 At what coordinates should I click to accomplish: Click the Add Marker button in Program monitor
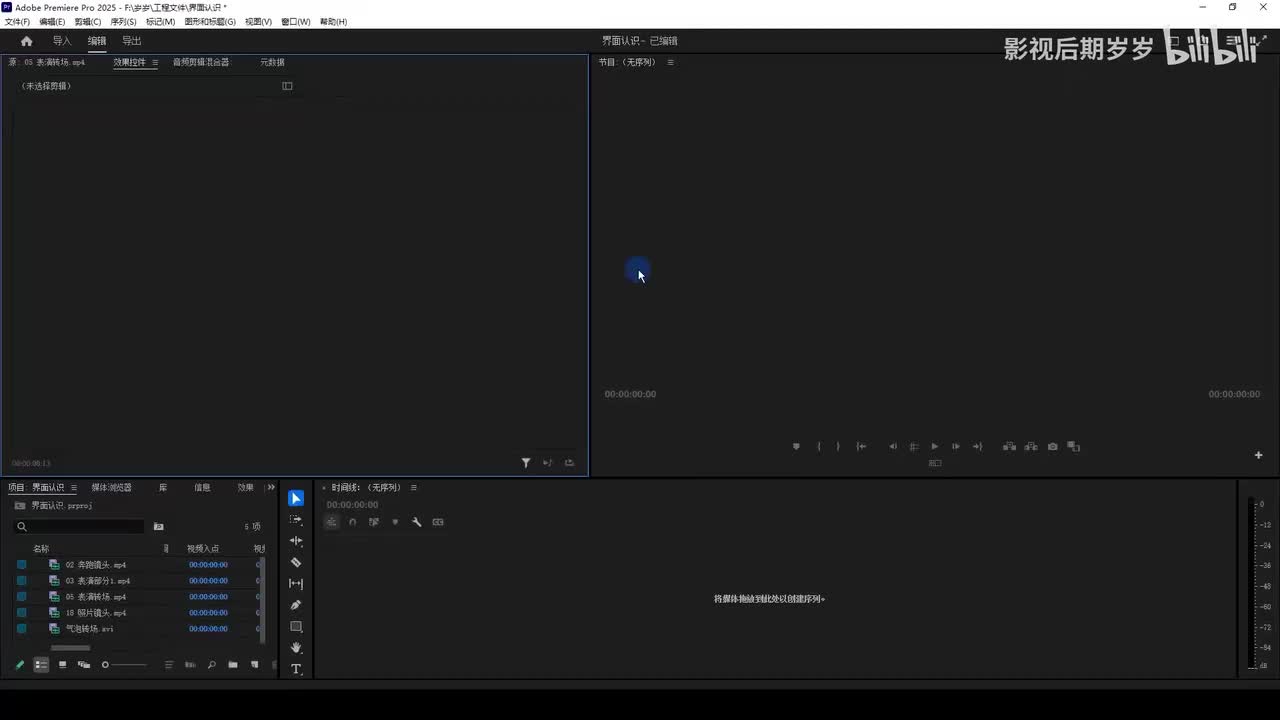coord(796,447)
